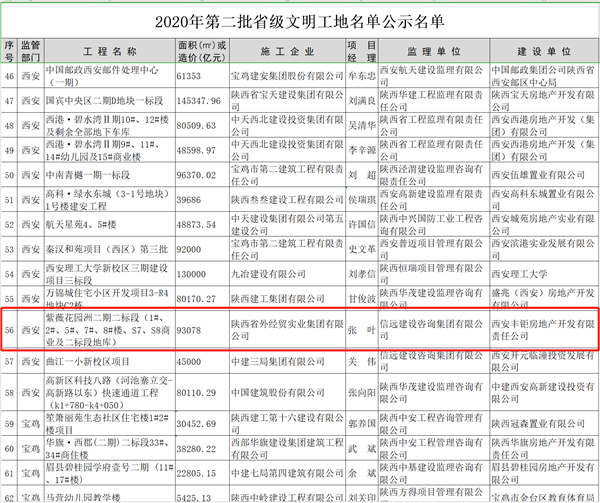
Task: Select project manager "史文革"
Action: 362,249
